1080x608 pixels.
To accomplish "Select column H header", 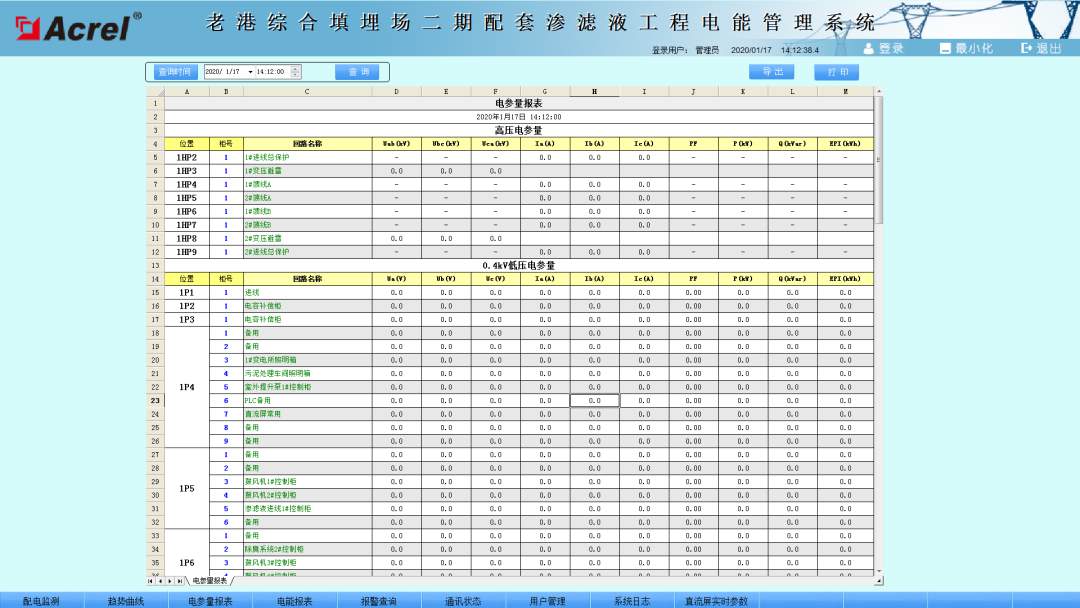I will 594,92.
